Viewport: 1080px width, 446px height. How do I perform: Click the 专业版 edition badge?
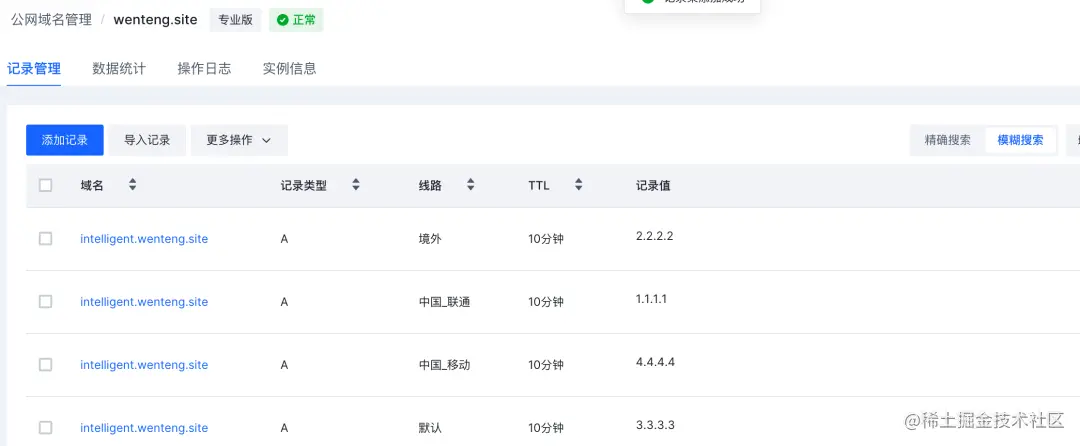[x=236, y=20]
